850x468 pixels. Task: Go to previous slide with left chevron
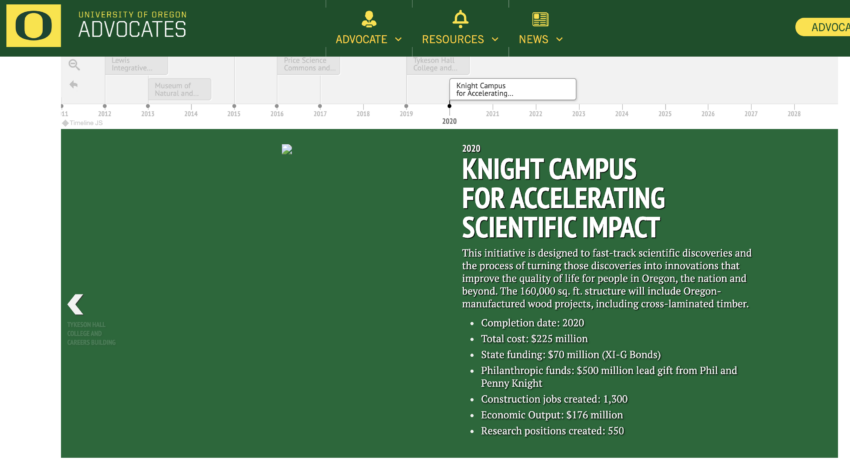75,304
